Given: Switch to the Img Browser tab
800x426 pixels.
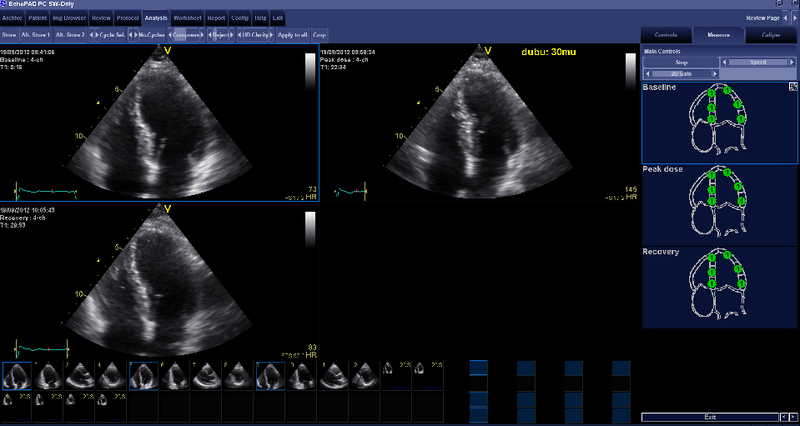Looking at the screenshot, I should click(x=70, y=18).
